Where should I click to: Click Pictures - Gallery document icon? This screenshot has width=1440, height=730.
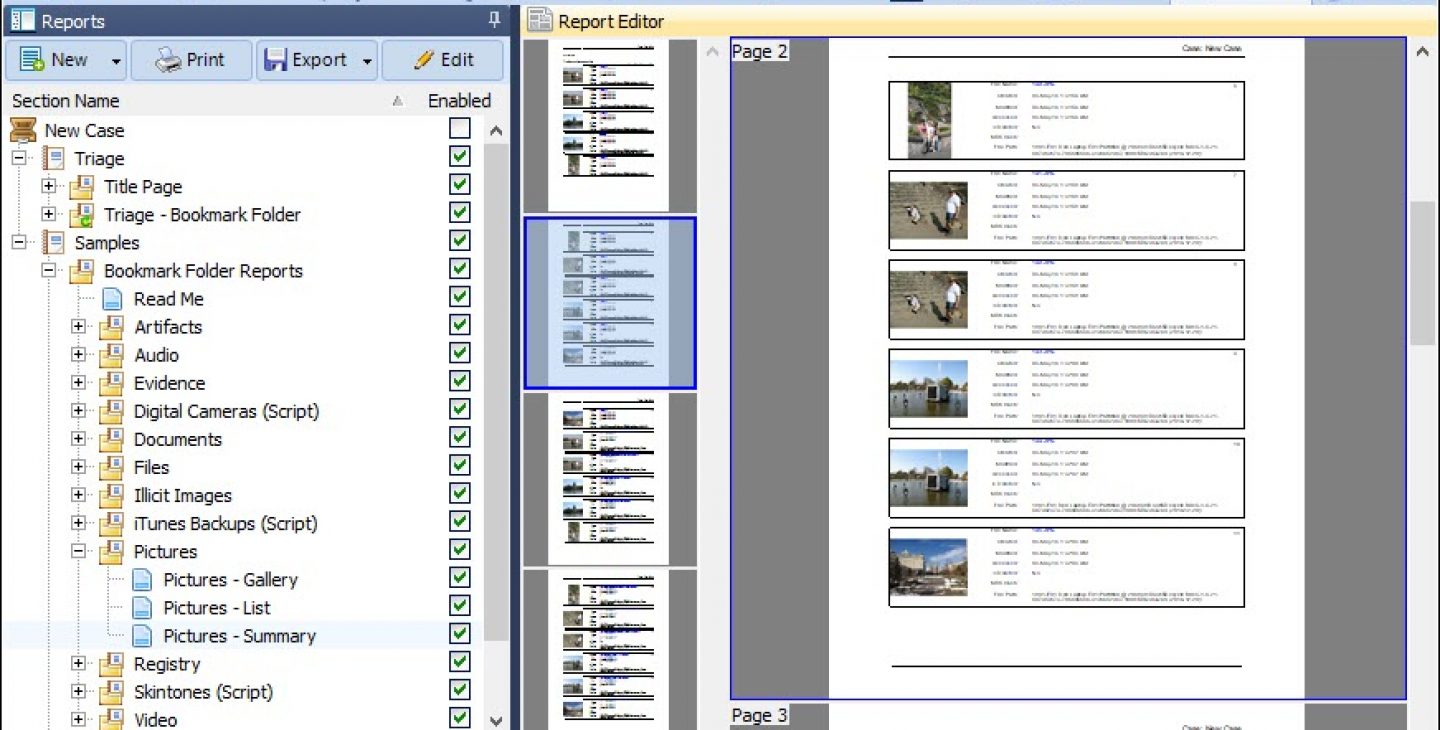143,579
